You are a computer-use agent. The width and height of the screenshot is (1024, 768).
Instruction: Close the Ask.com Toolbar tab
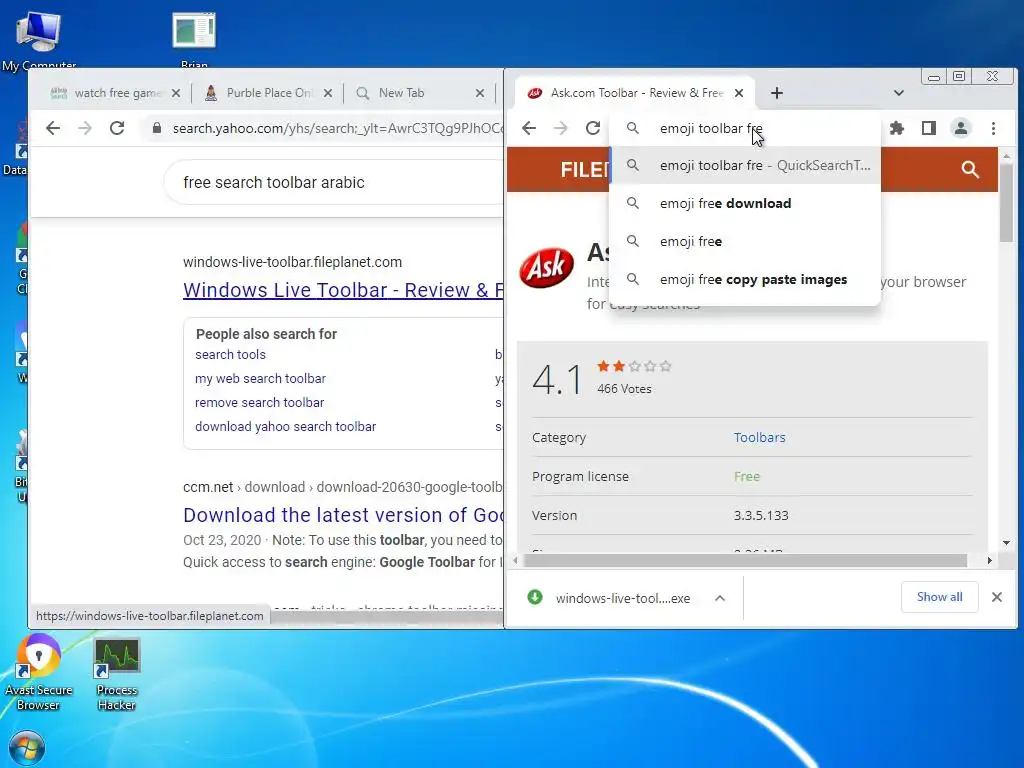tap(739, 93)
